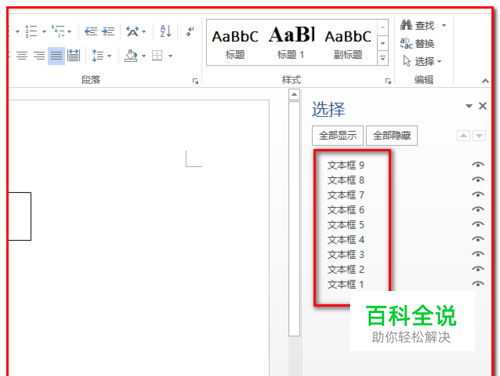Open paragraph settings dialog launcher
Viewport: 500px width, 376px height.
(x=195, y=81)
